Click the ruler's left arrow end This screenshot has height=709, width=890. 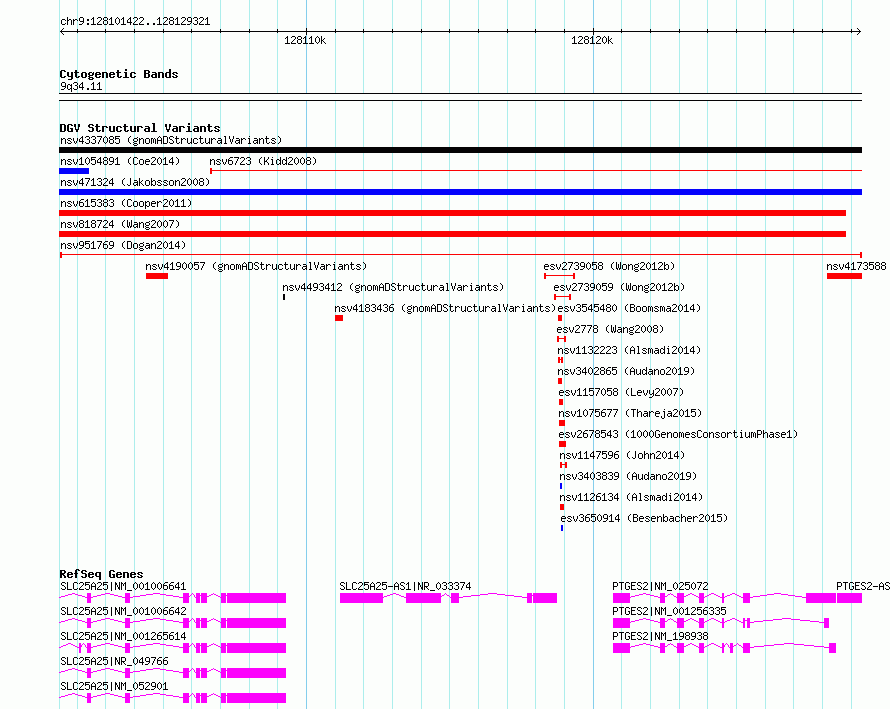click(62, 31)
